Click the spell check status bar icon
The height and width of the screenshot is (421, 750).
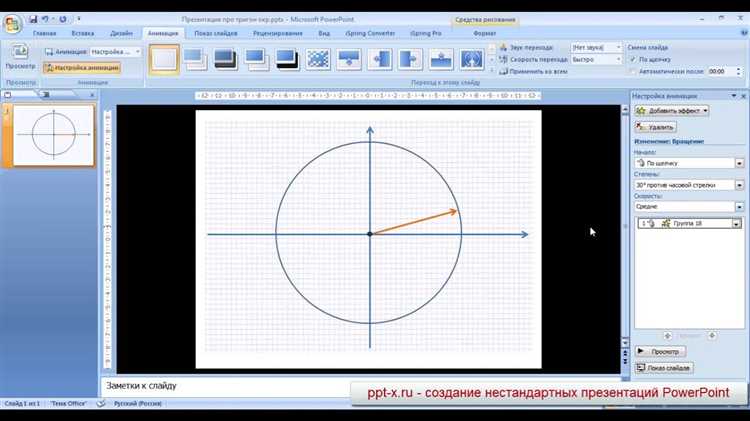(101, 404)
